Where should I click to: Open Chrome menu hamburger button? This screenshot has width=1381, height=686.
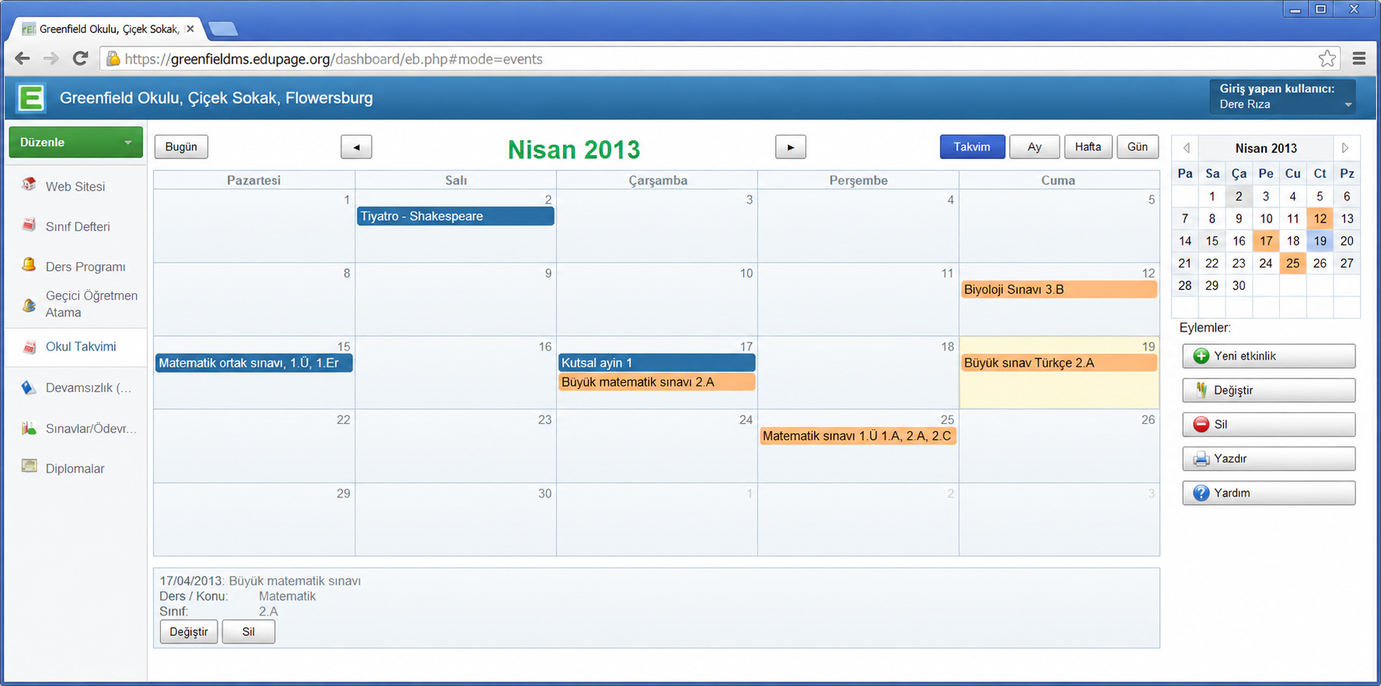tap(1359, 59)
